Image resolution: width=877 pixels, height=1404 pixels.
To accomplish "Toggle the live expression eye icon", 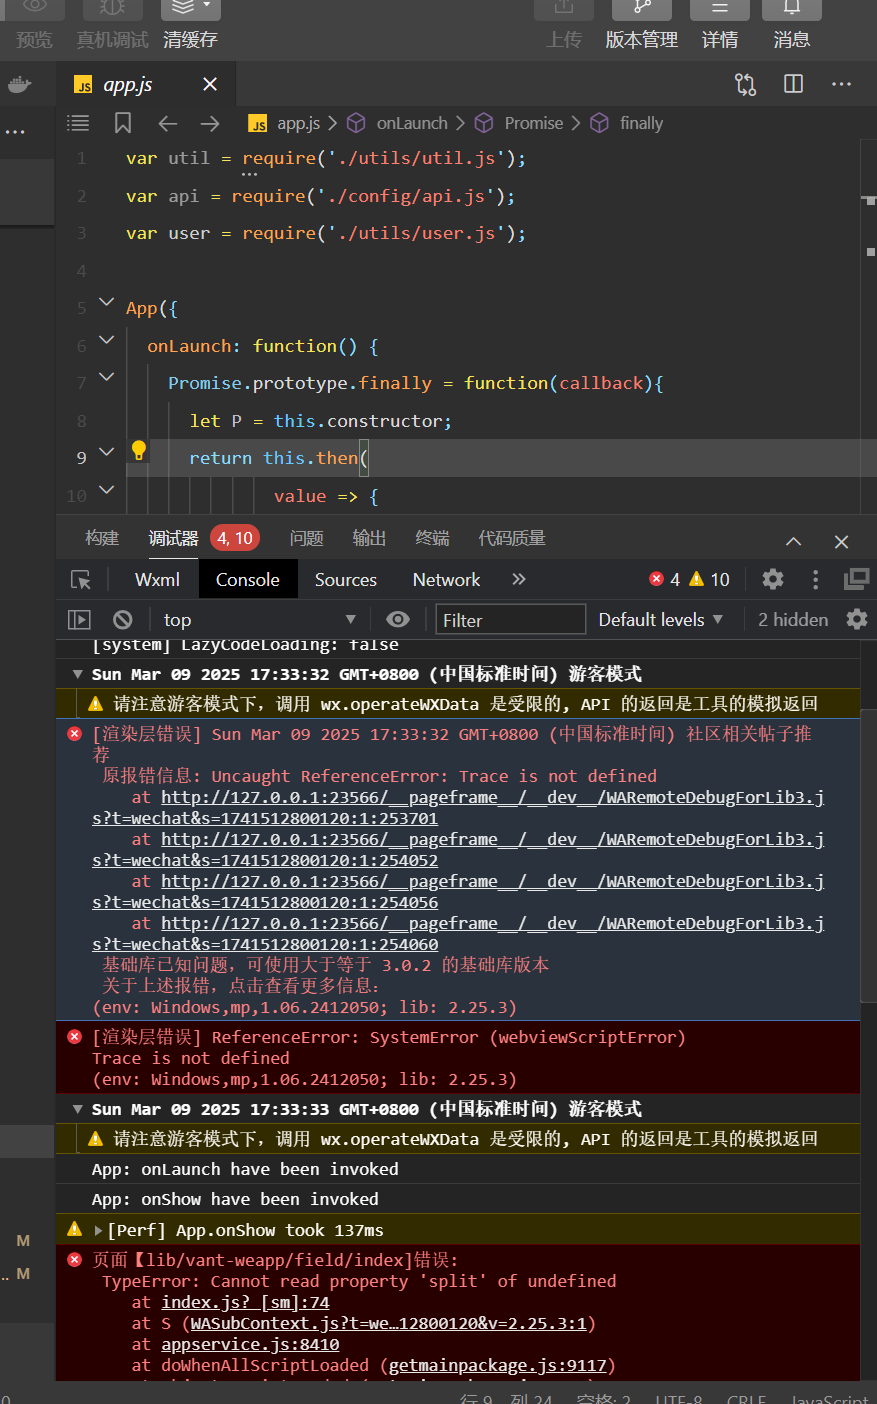I will point(398,620).
